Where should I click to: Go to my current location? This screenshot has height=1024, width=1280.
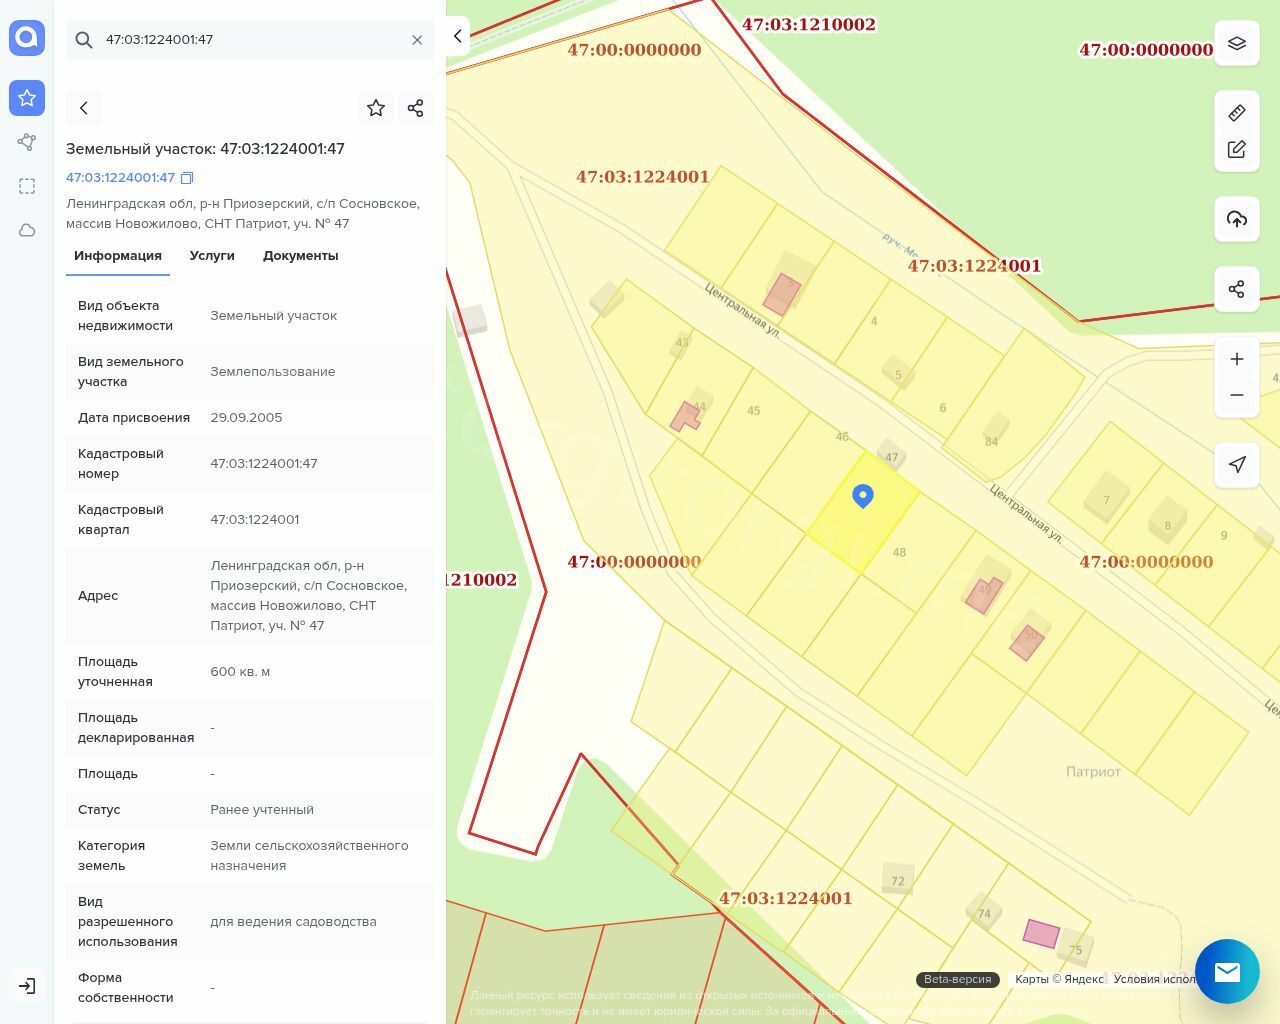tap(1237, 464)
